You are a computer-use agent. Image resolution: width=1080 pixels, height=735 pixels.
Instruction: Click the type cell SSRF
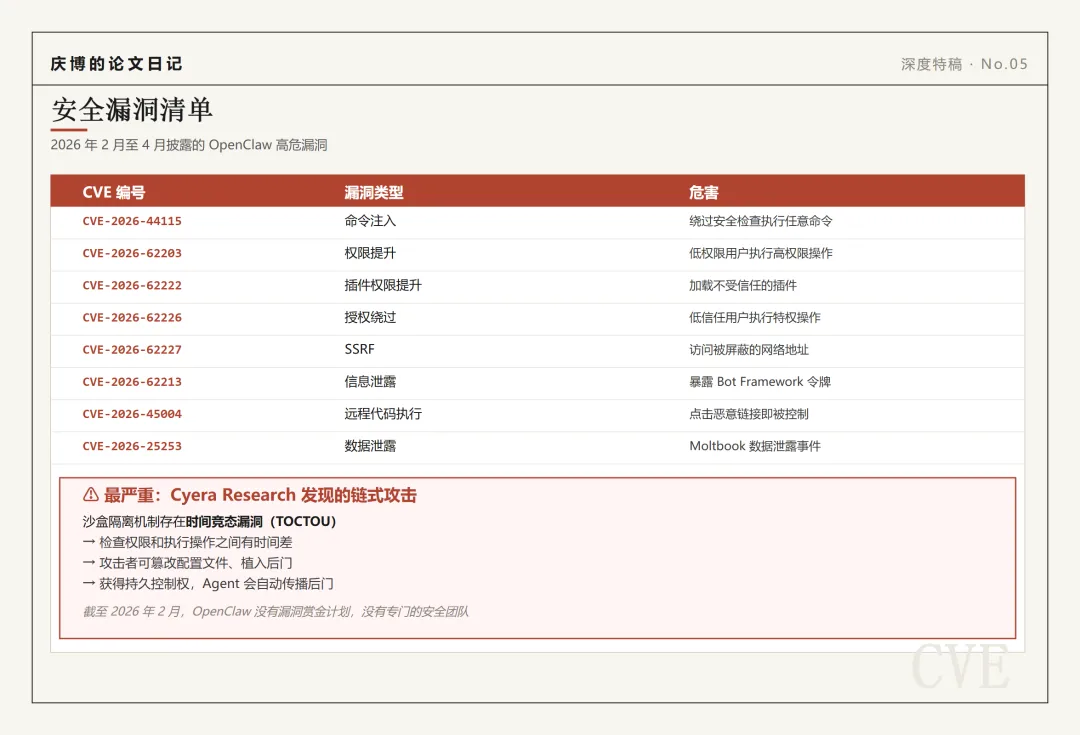pyautogui.click(x=360, y=350)
